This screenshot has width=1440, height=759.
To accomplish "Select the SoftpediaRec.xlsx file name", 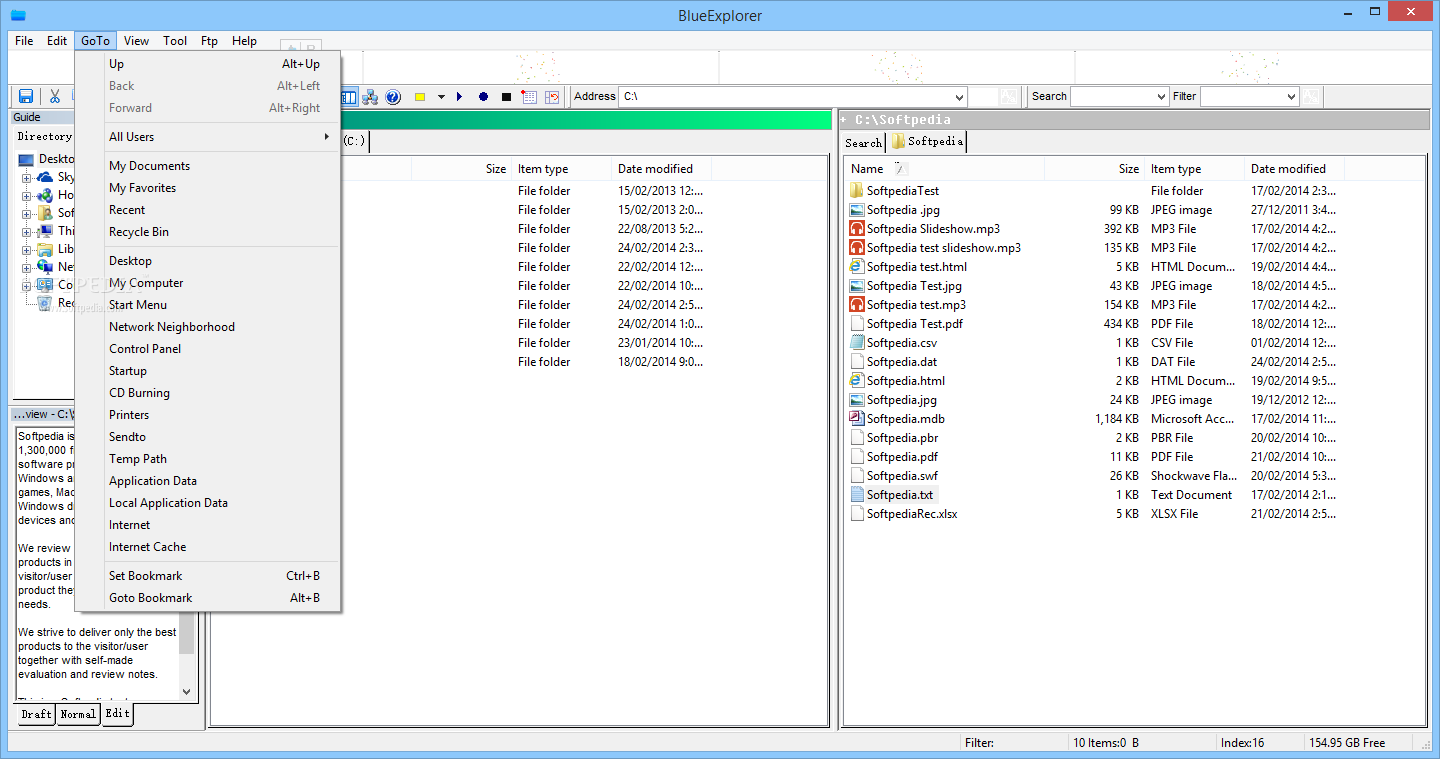I will (912, 514).
